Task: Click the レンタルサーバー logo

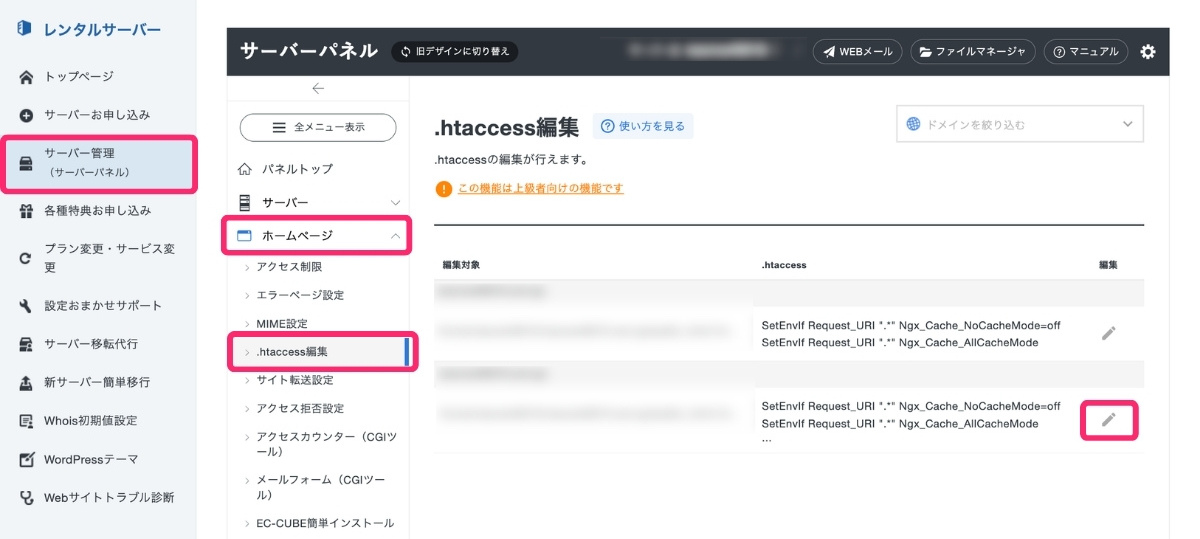Action: pyautogui.click(x=88, y=29)
